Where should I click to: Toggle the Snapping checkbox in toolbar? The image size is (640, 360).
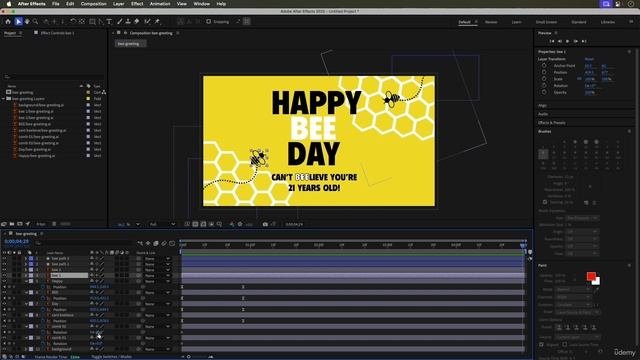point(209,22)
